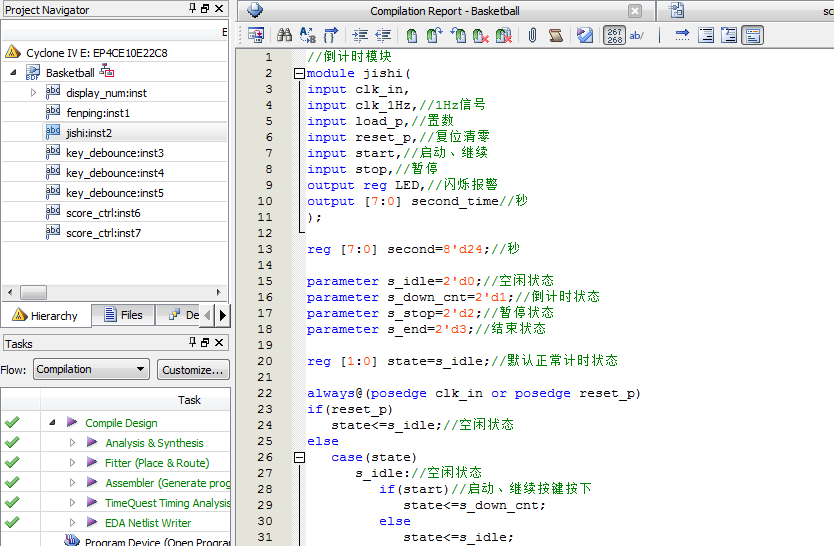This screenshot has width=834, height=546.
Task: Click the Clear All Bookmarks icon
Action: coord(504,36)
